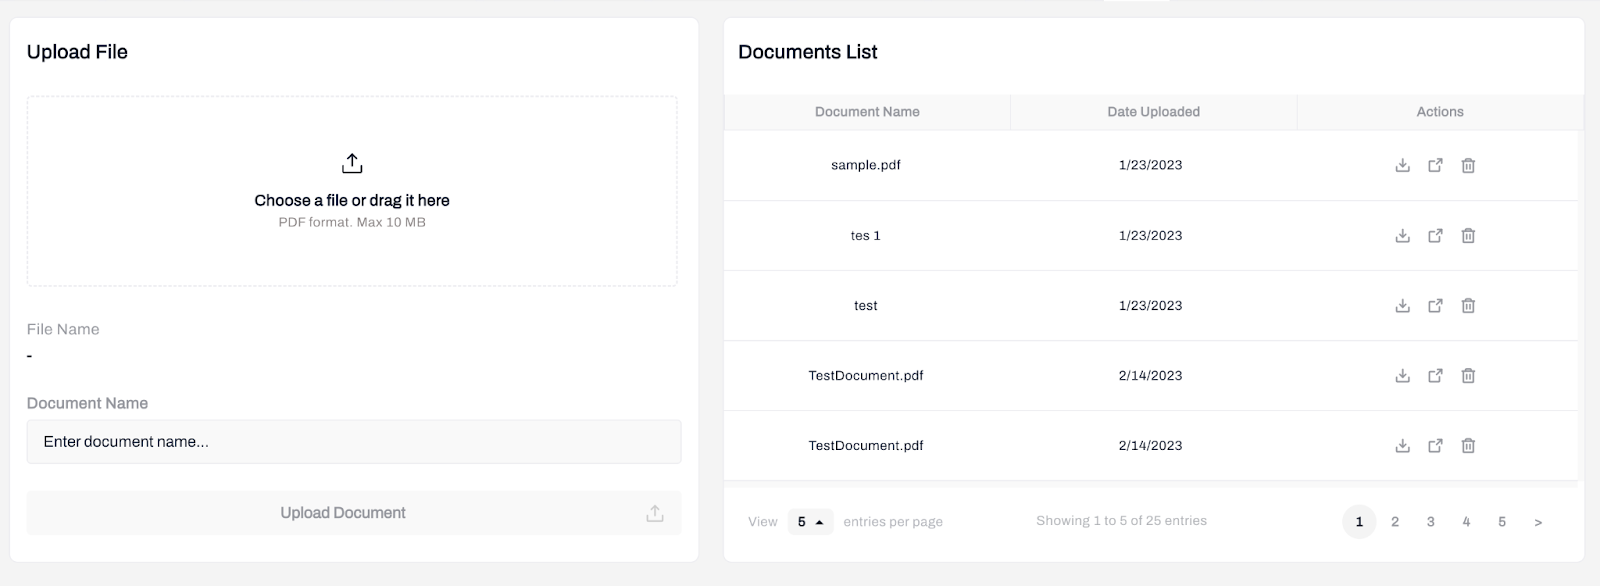Image resolution: width=1600 pixels, height=586 pixels.
Task: Click the upload arrow icon in drop zone
Action: (x=352, y=163)
